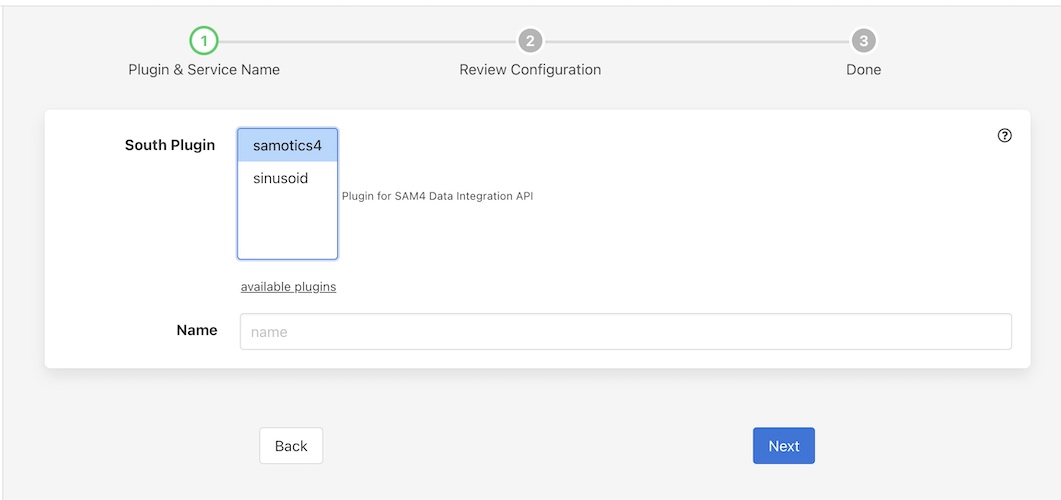
Task: Click the progress line between steps 2 and 3
Action: pos(697,41)
